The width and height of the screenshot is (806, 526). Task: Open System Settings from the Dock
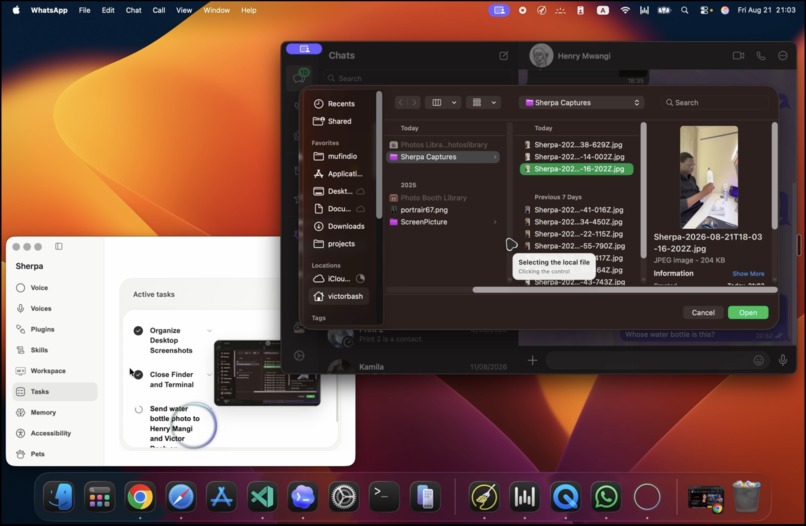click(x=343, y=497)
